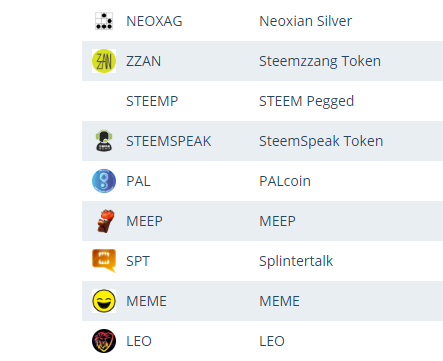Select the SPT symbol label
Viewport: 443px width, 361px height.
pos(138,261)
